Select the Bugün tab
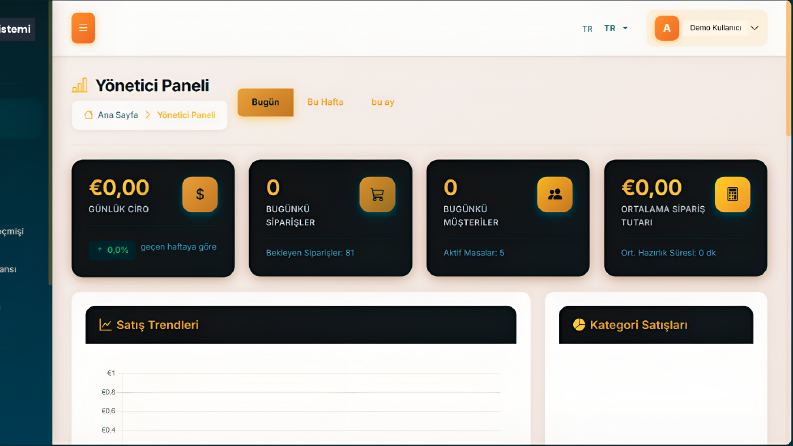This screenshot has height=446, width=793. 266,102
